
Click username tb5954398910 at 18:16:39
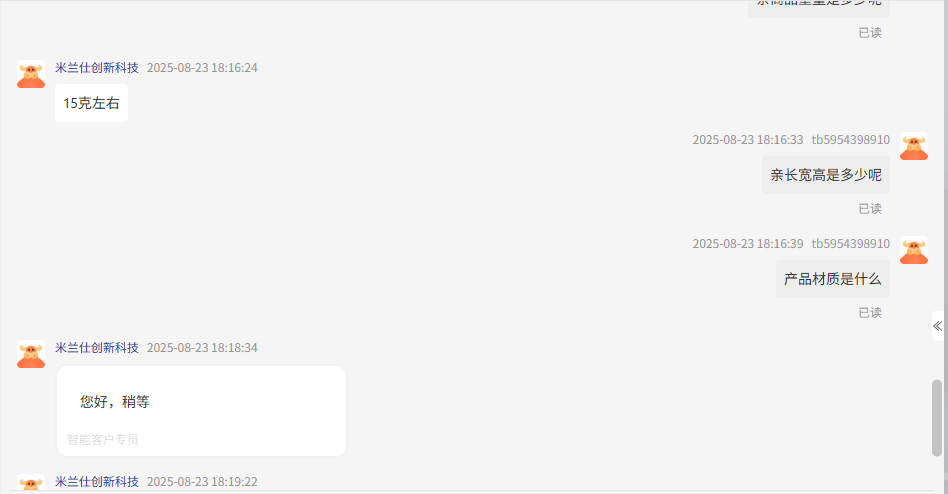click(x=851, y=244)
